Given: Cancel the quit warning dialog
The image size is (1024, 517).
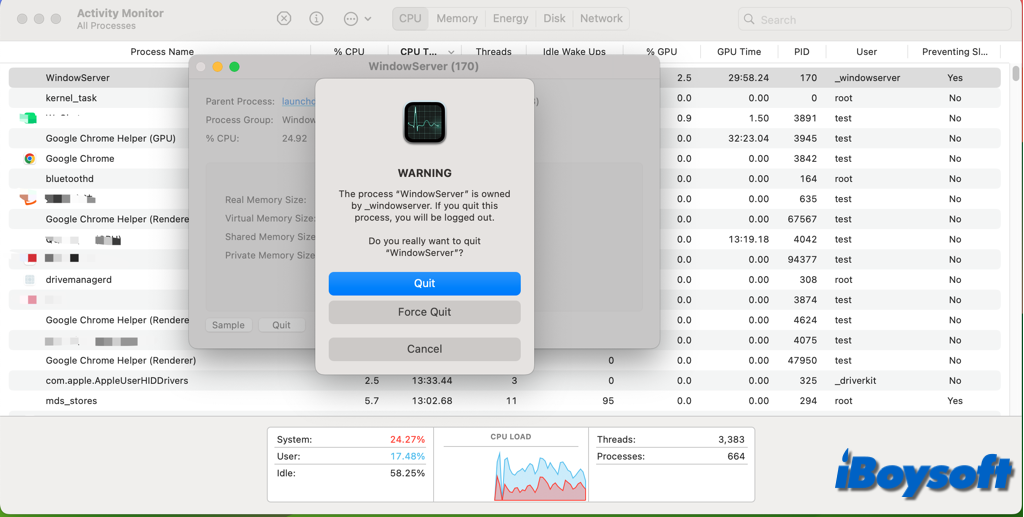Looking at the screenshot, I should click(x=424, y=349).
